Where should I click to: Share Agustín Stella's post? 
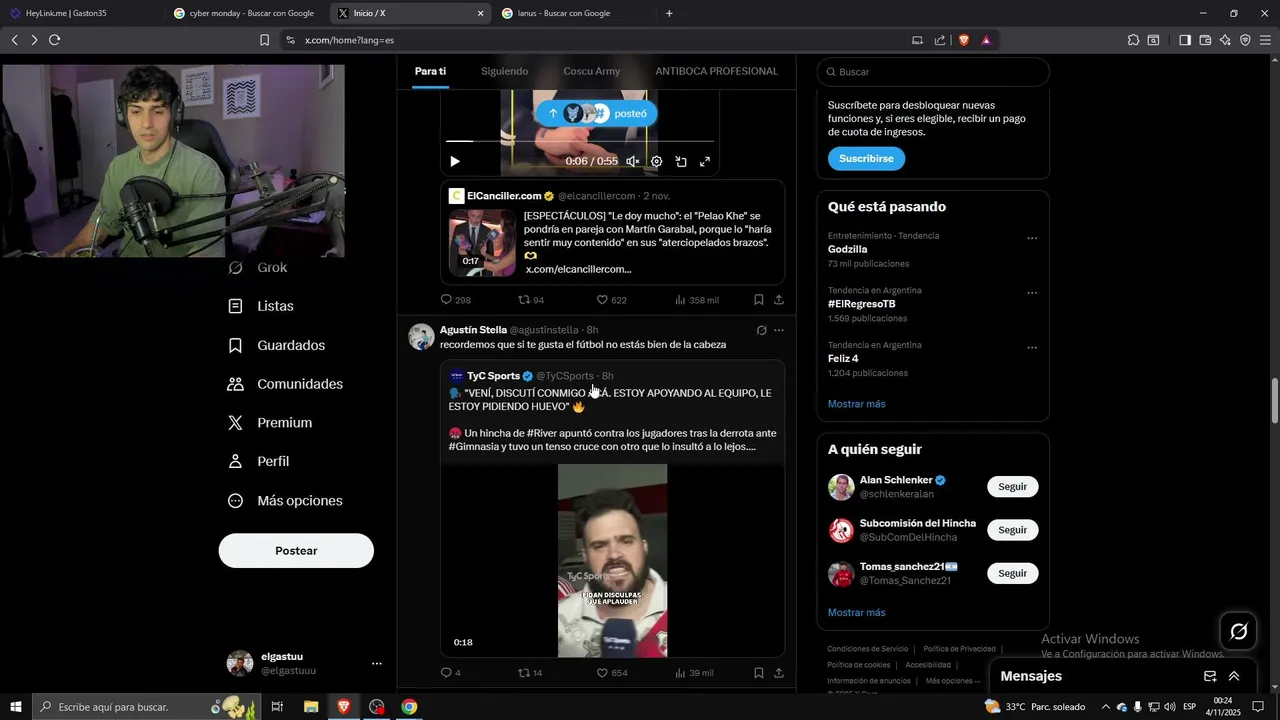[779, 673]
